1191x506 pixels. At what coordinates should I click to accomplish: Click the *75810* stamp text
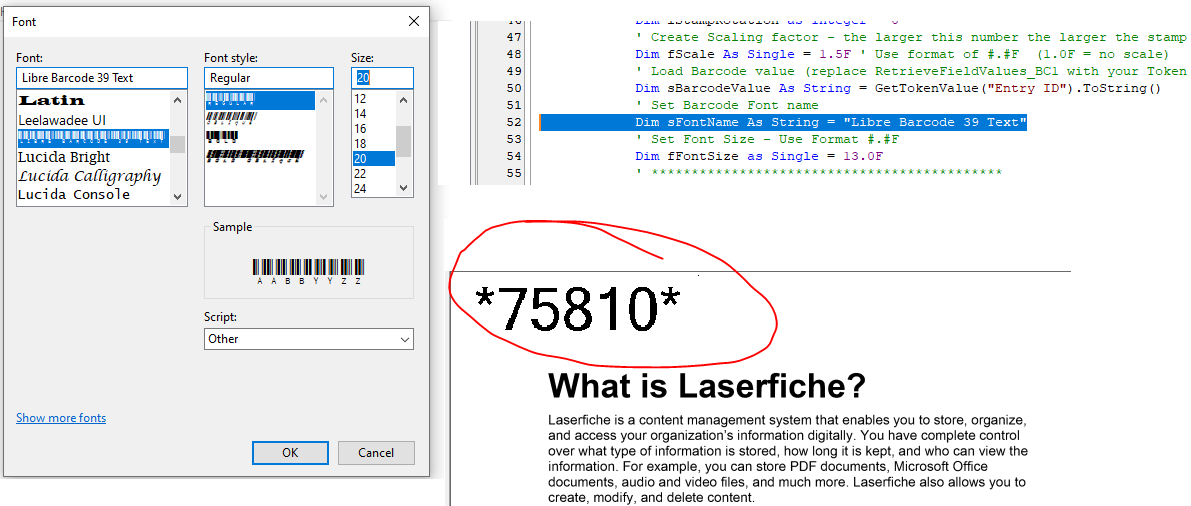[x=577, y=309]
